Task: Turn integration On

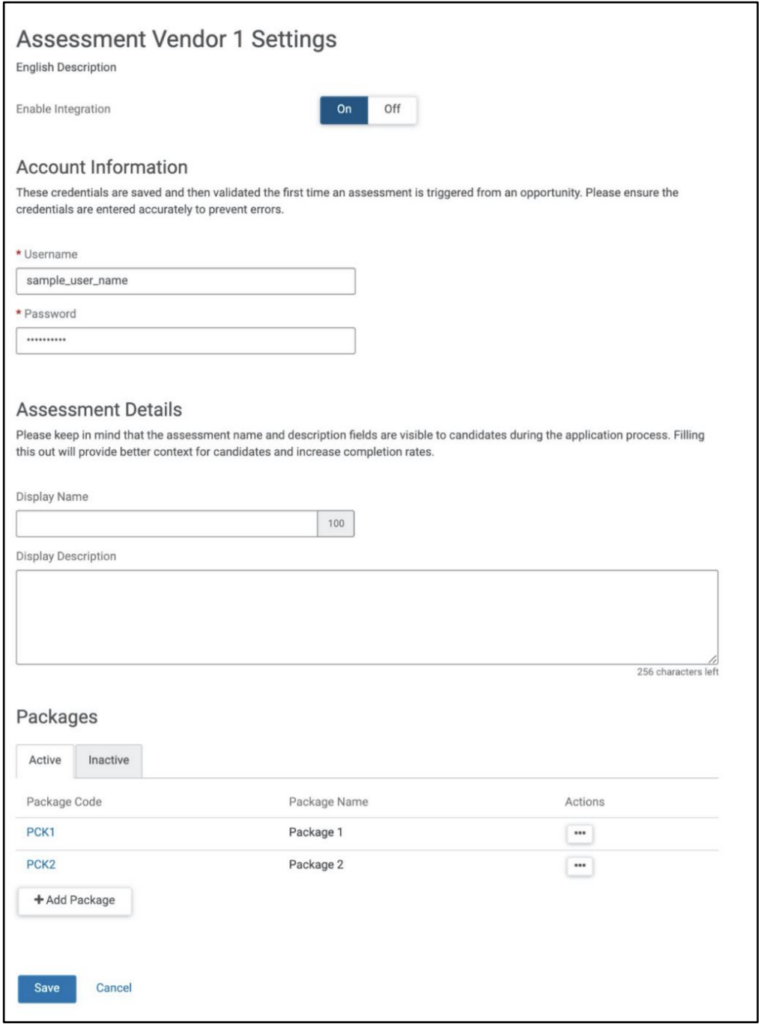Action: click(x=344, y=110)
